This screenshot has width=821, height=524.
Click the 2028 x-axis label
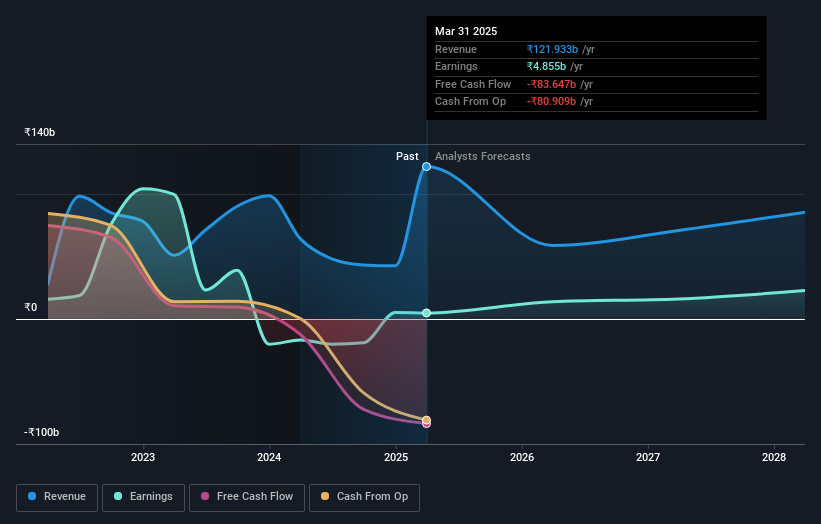(774, 457)
